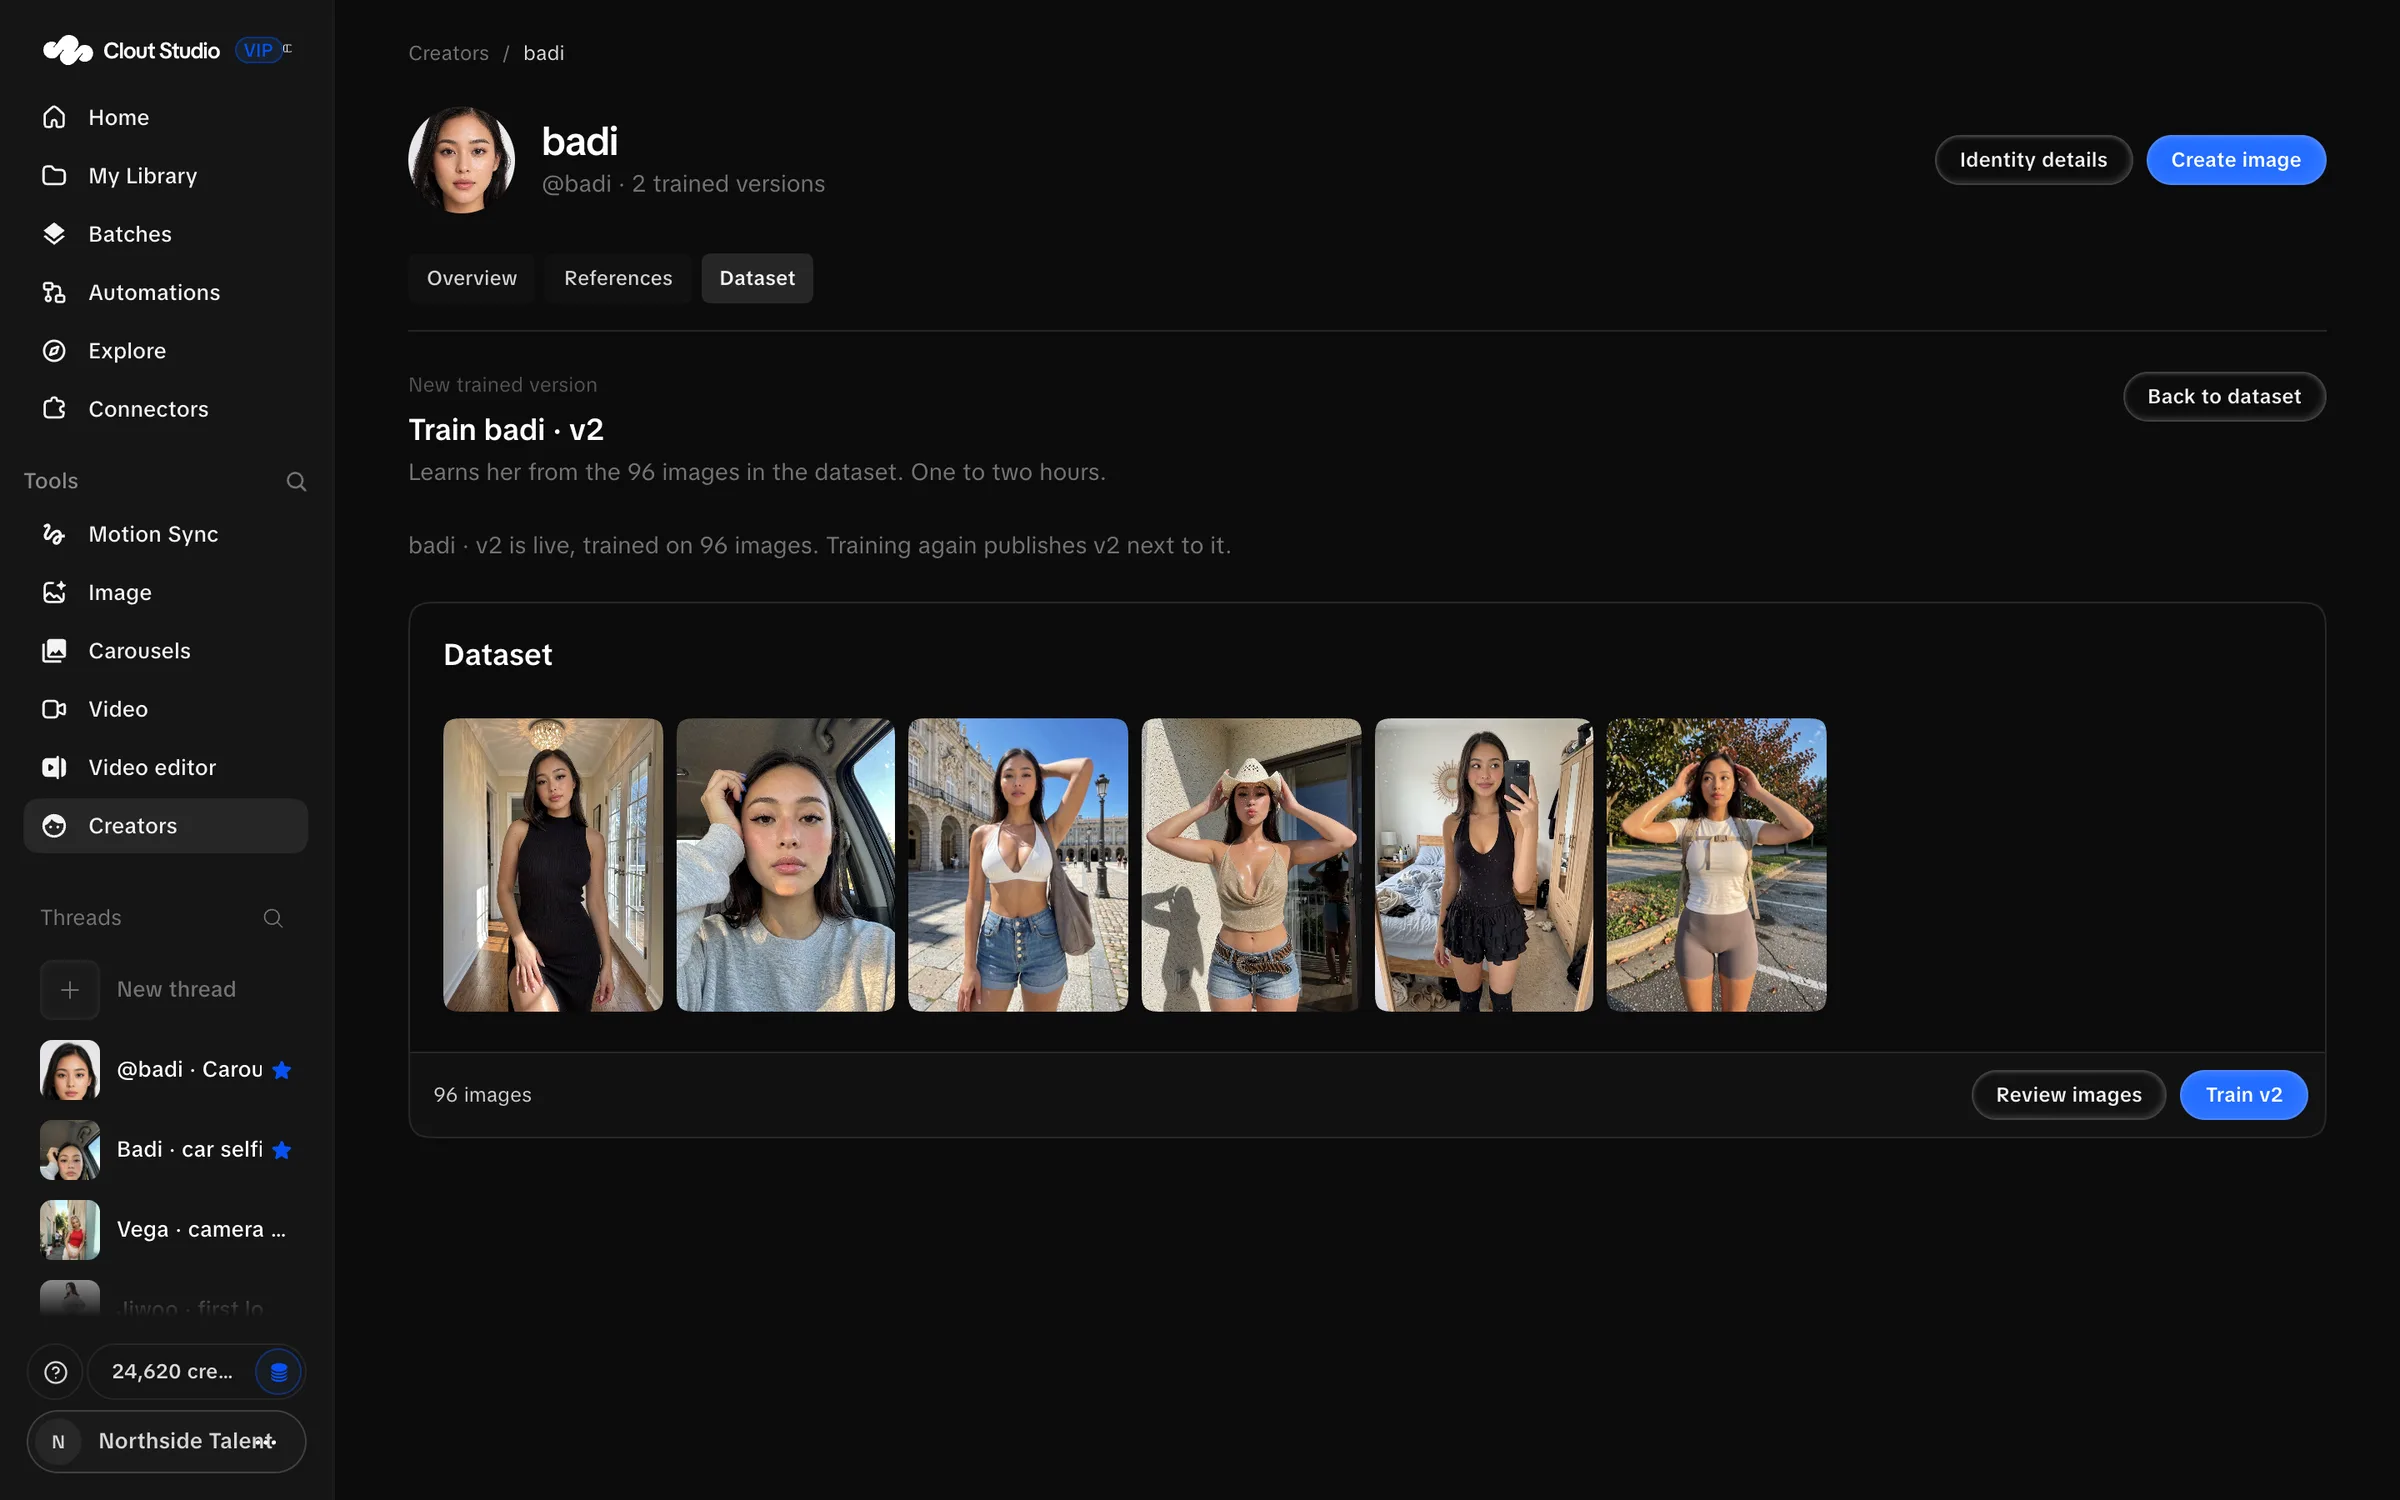
Task: Search tools with the magnifier icon
Action: [296, 482]
